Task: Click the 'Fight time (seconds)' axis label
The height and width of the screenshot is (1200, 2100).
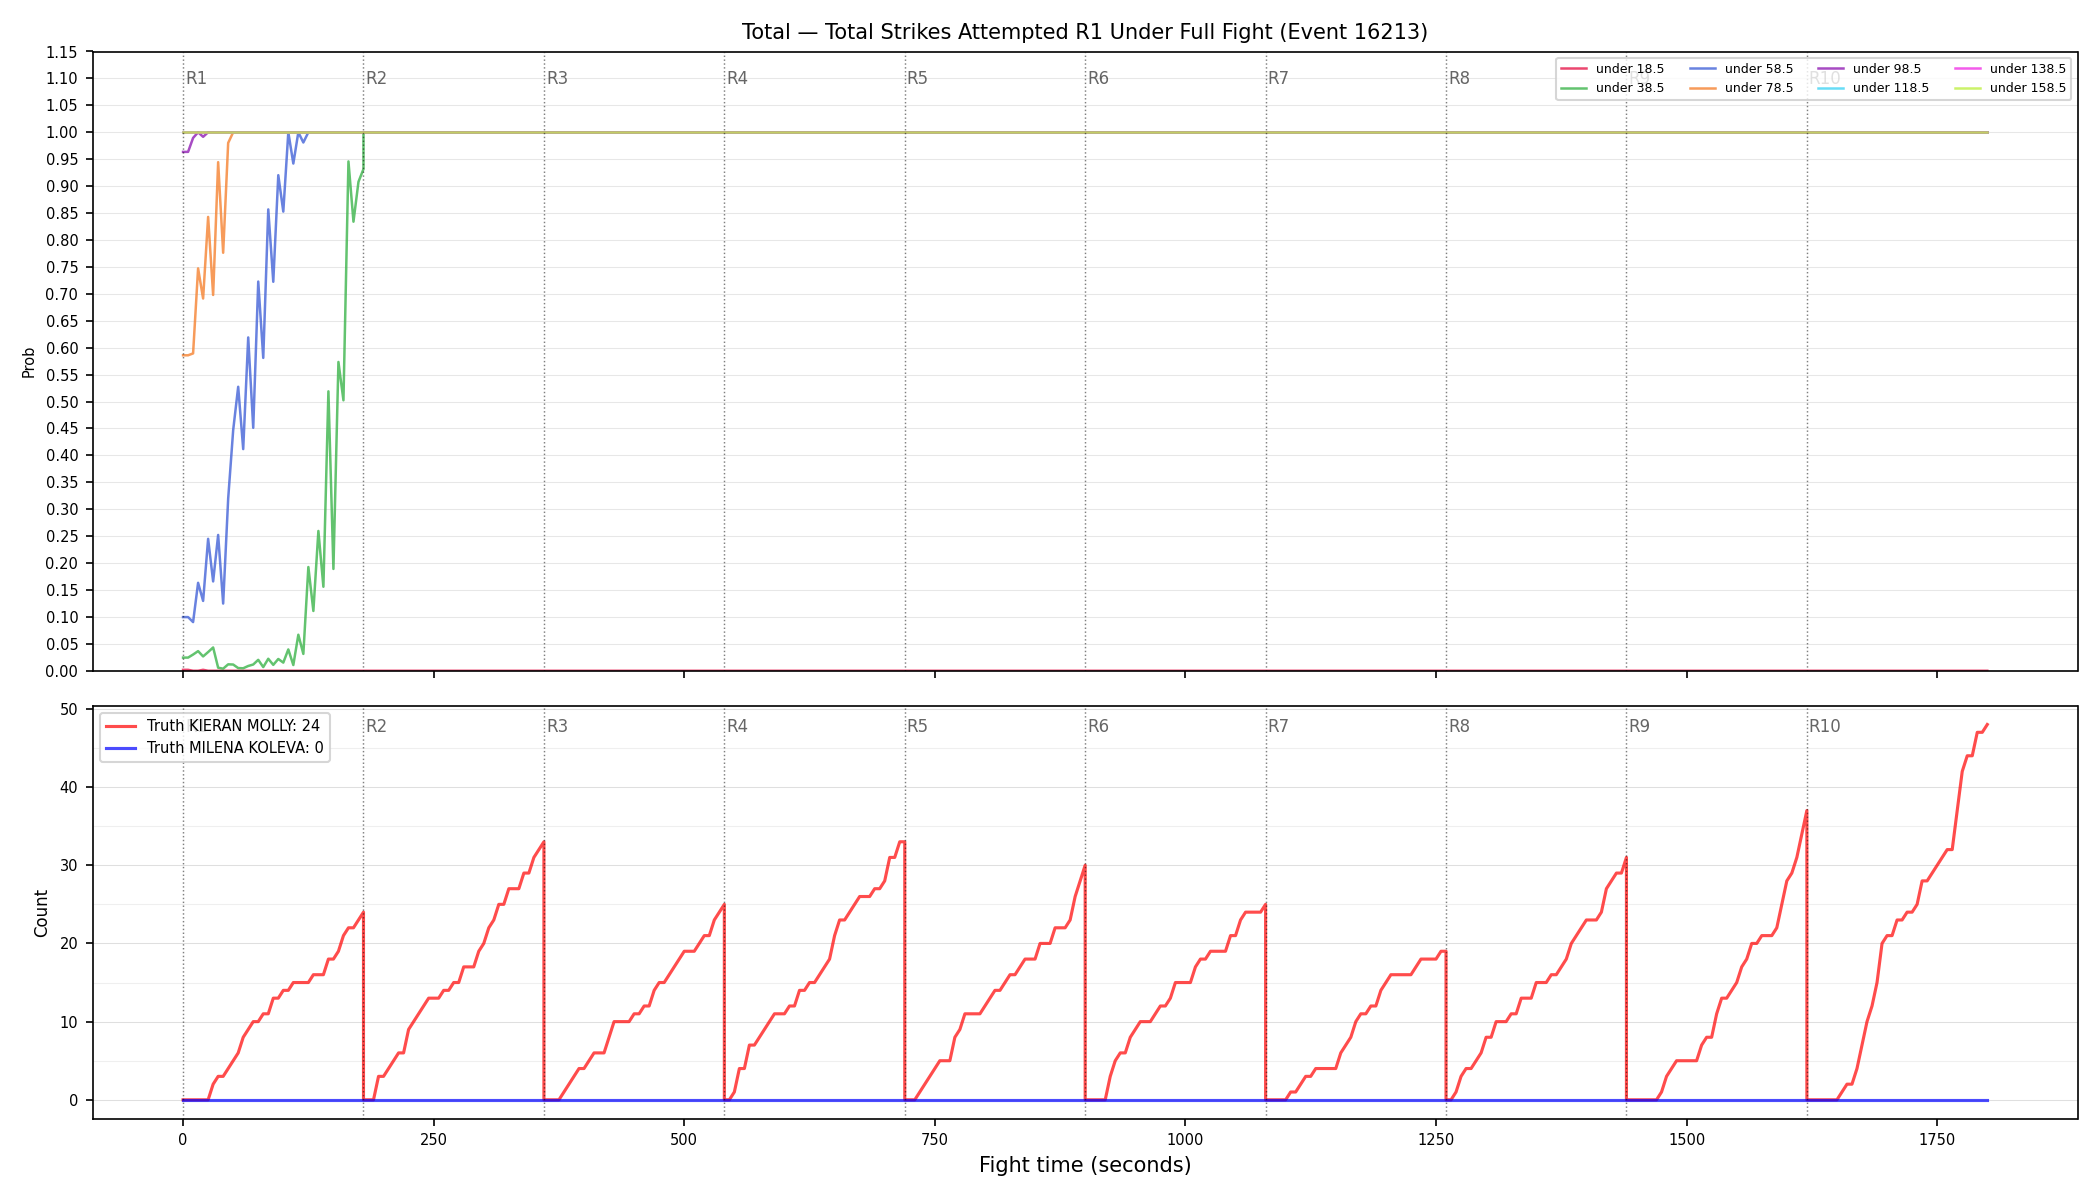Action: click(1085, 1165)
